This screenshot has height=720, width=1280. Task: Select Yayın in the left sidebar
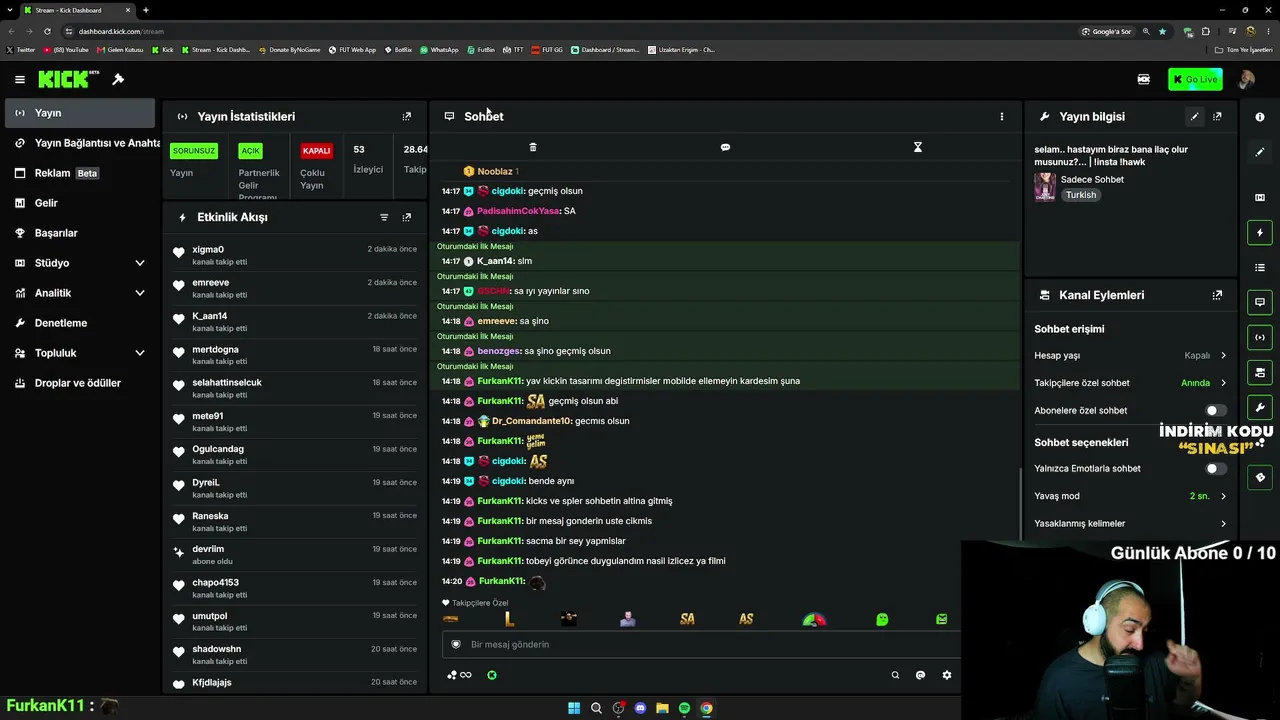click(x=80, y=113)
